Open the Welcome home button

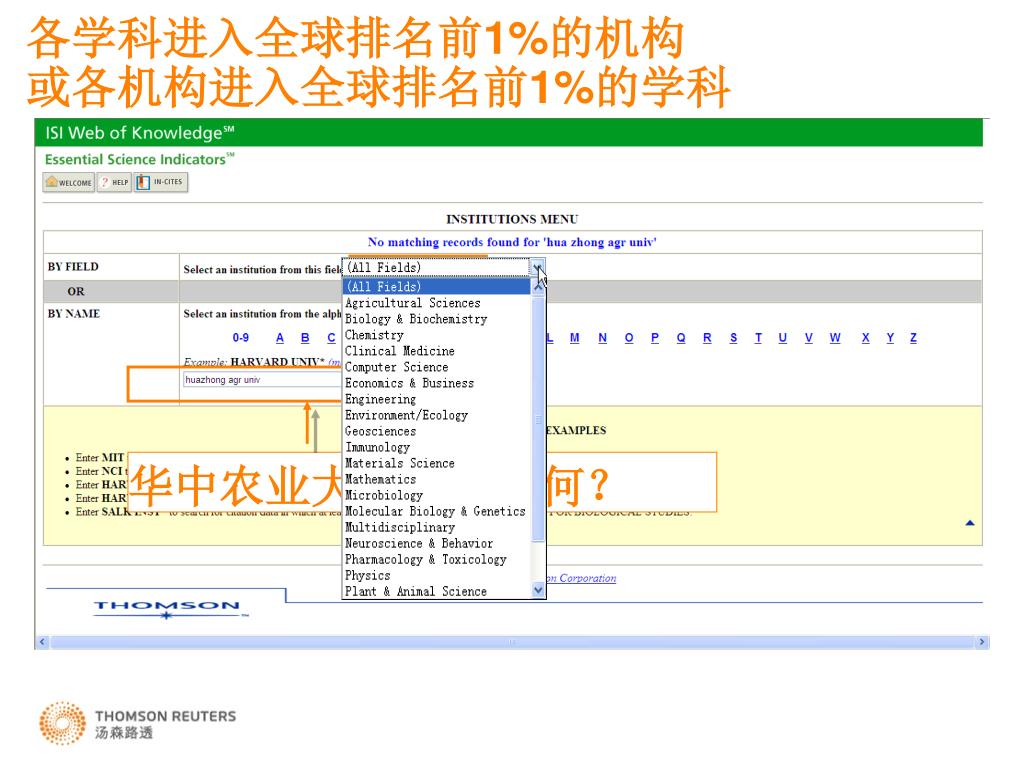69,182
